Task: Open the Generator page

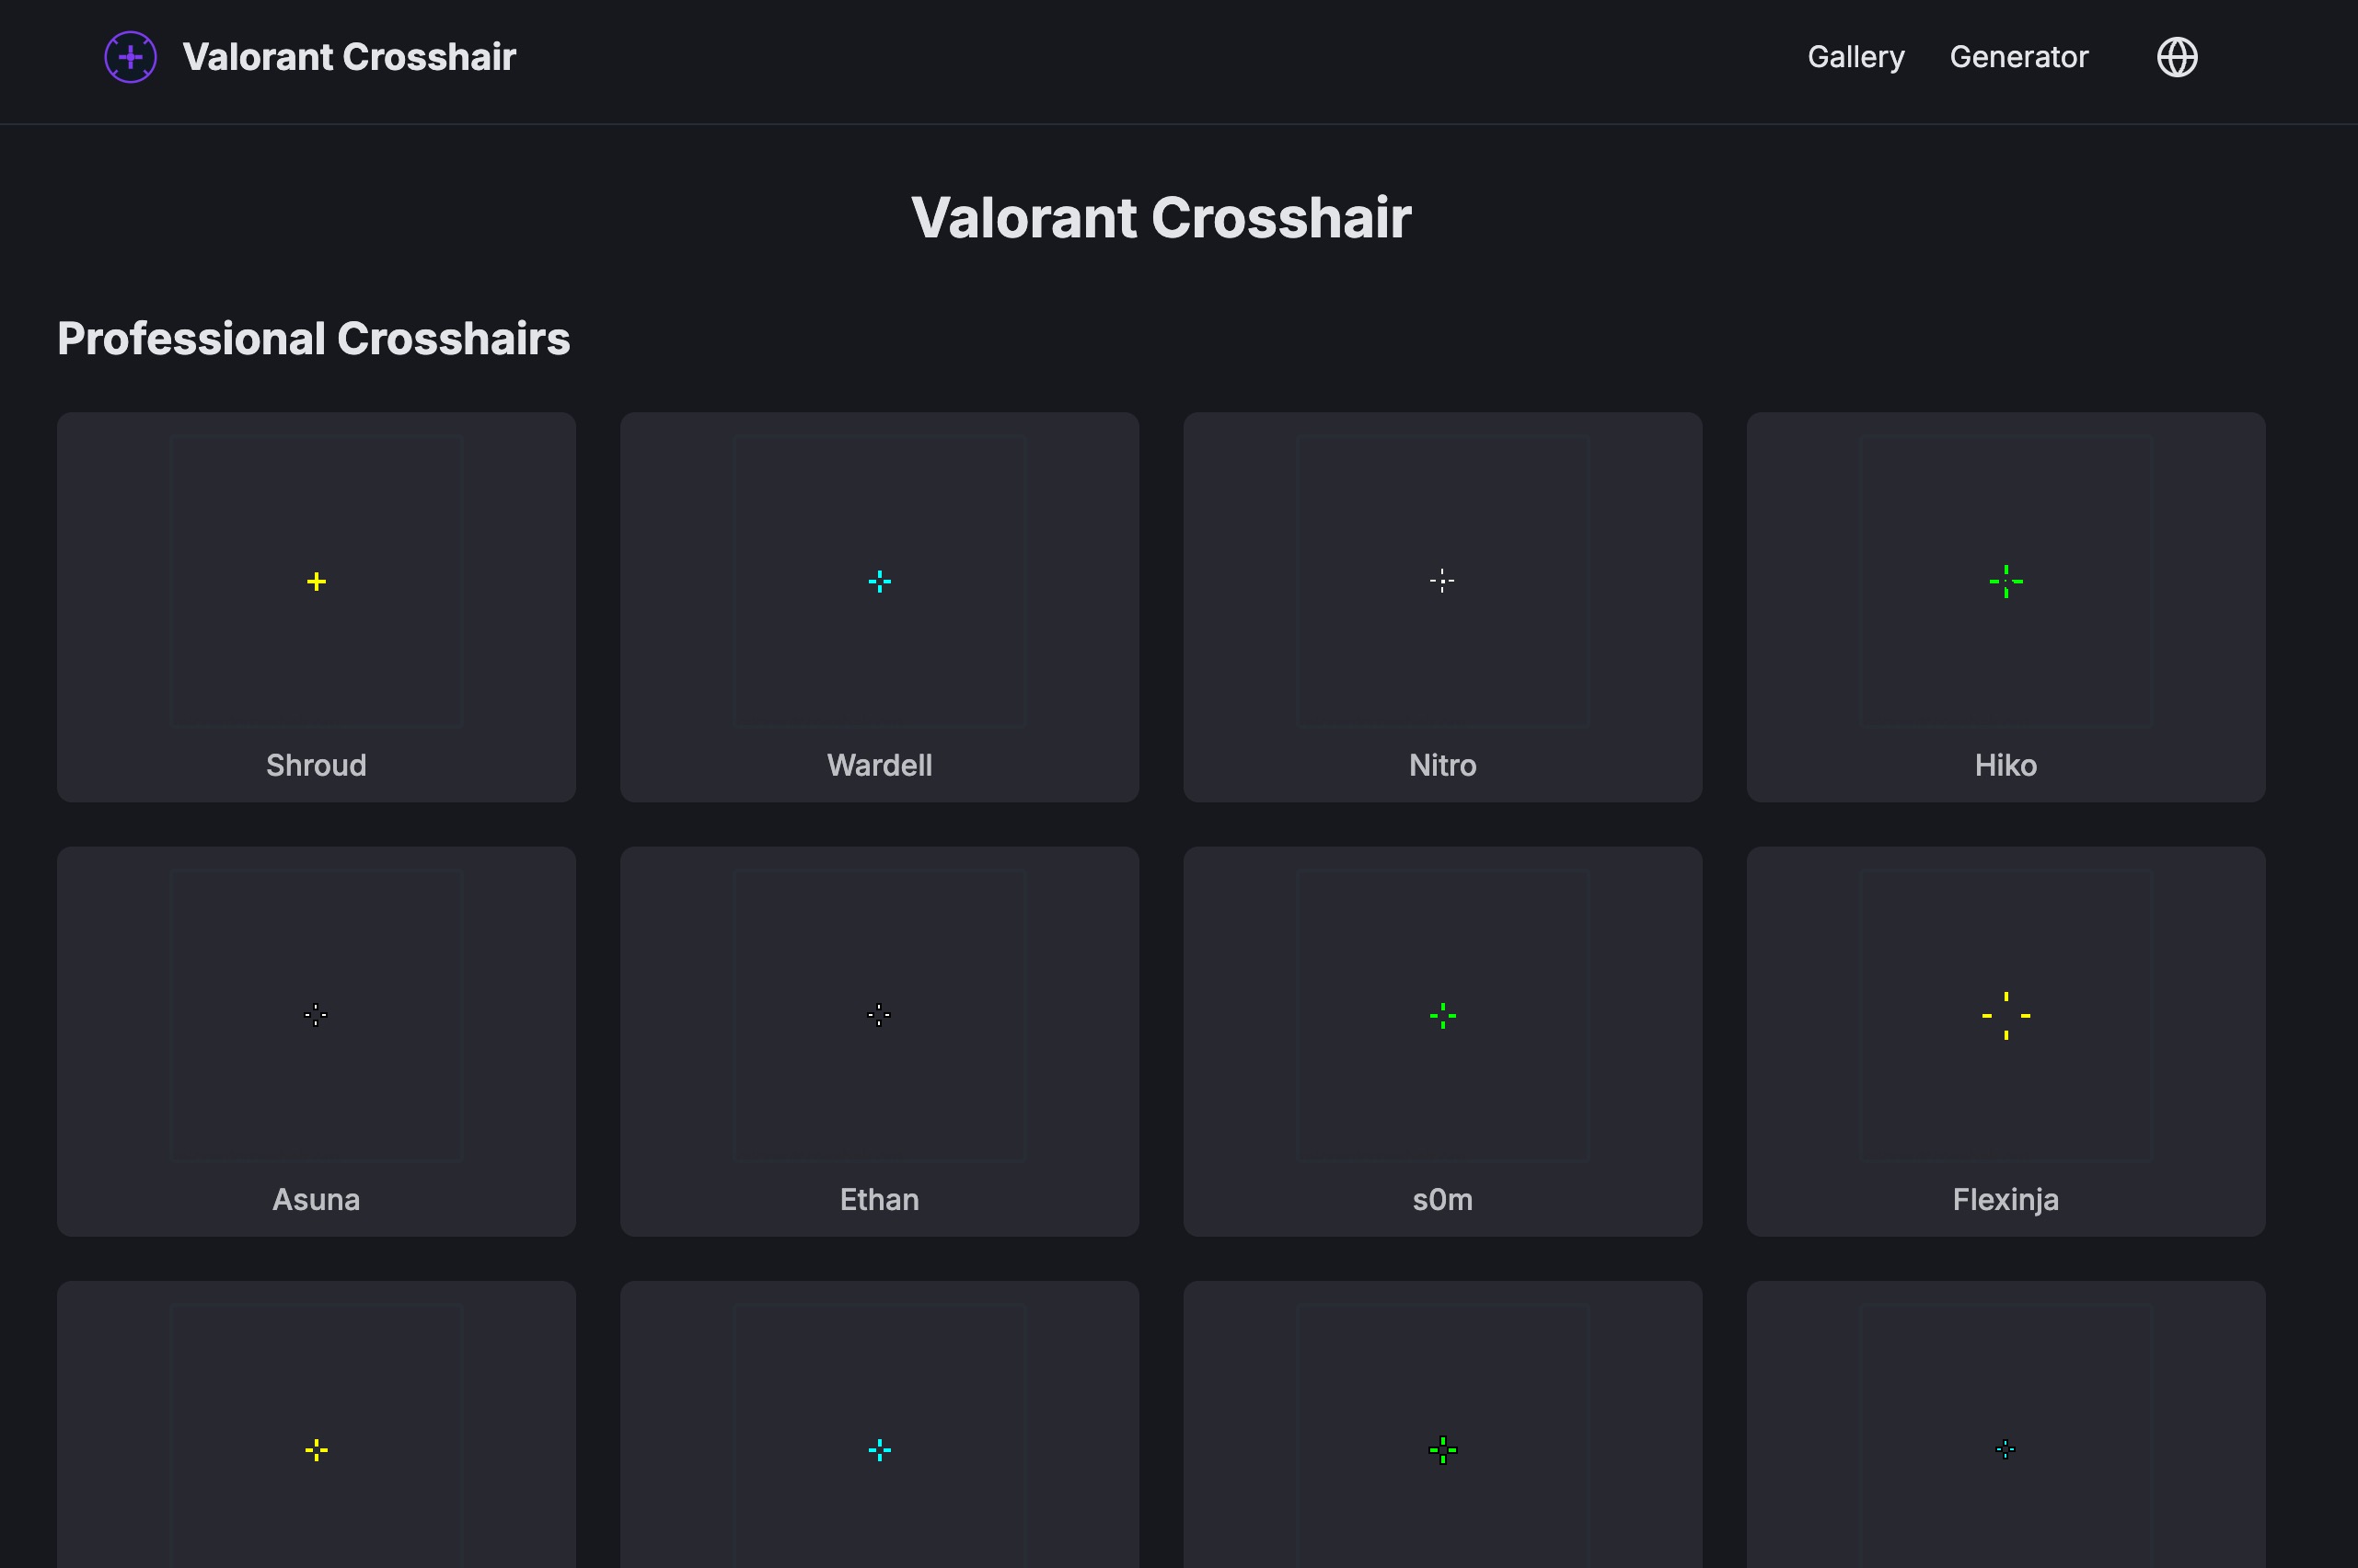Action: point(2018,57)
